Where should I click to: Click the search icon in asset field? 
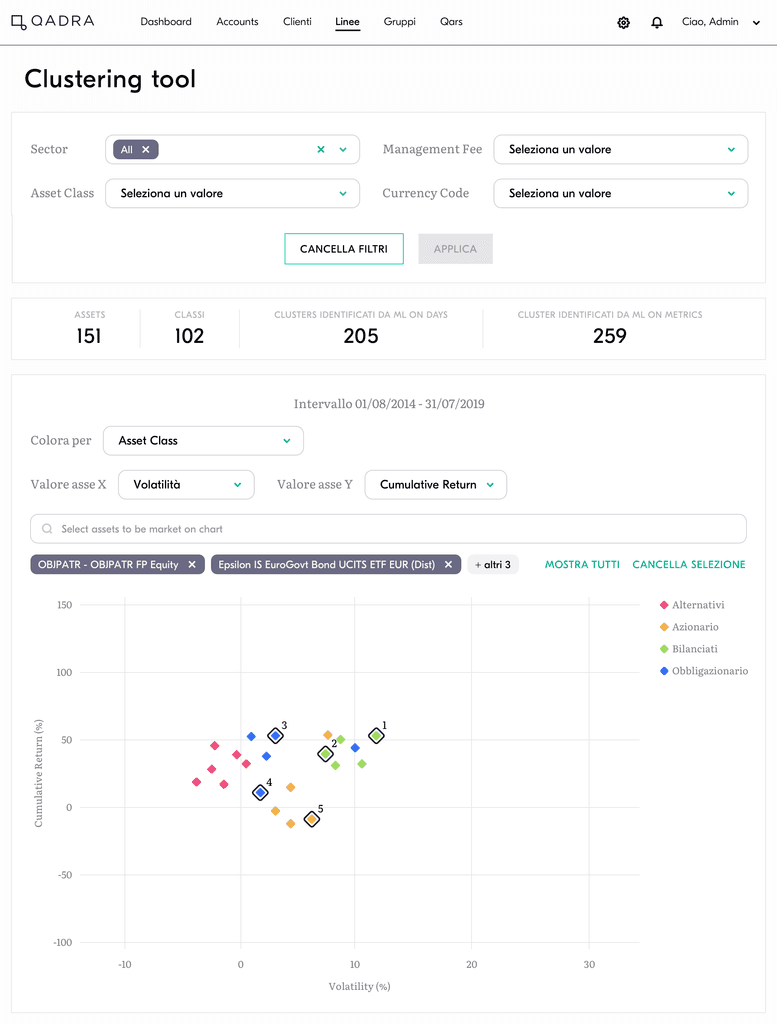click(47, 529)
